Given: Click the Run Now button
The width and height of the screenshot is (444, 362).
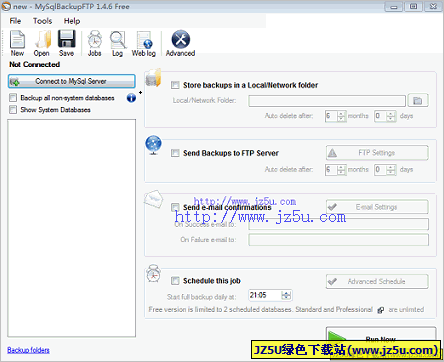Looking at the screenshot, I should 381,334.
